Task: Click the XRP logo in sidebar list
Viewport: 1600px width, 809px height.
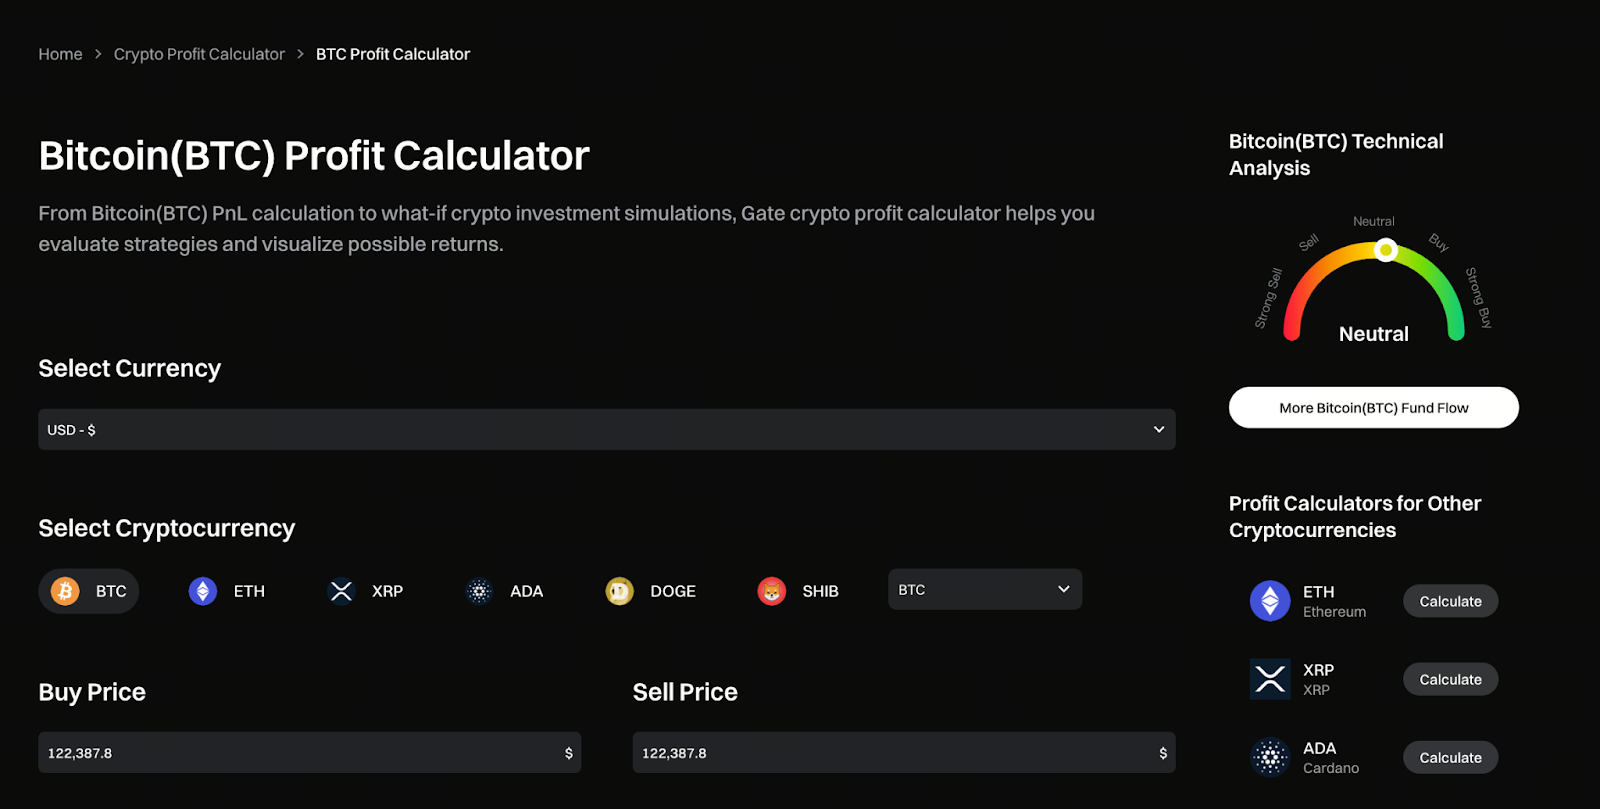Action: coord(1270,679)
